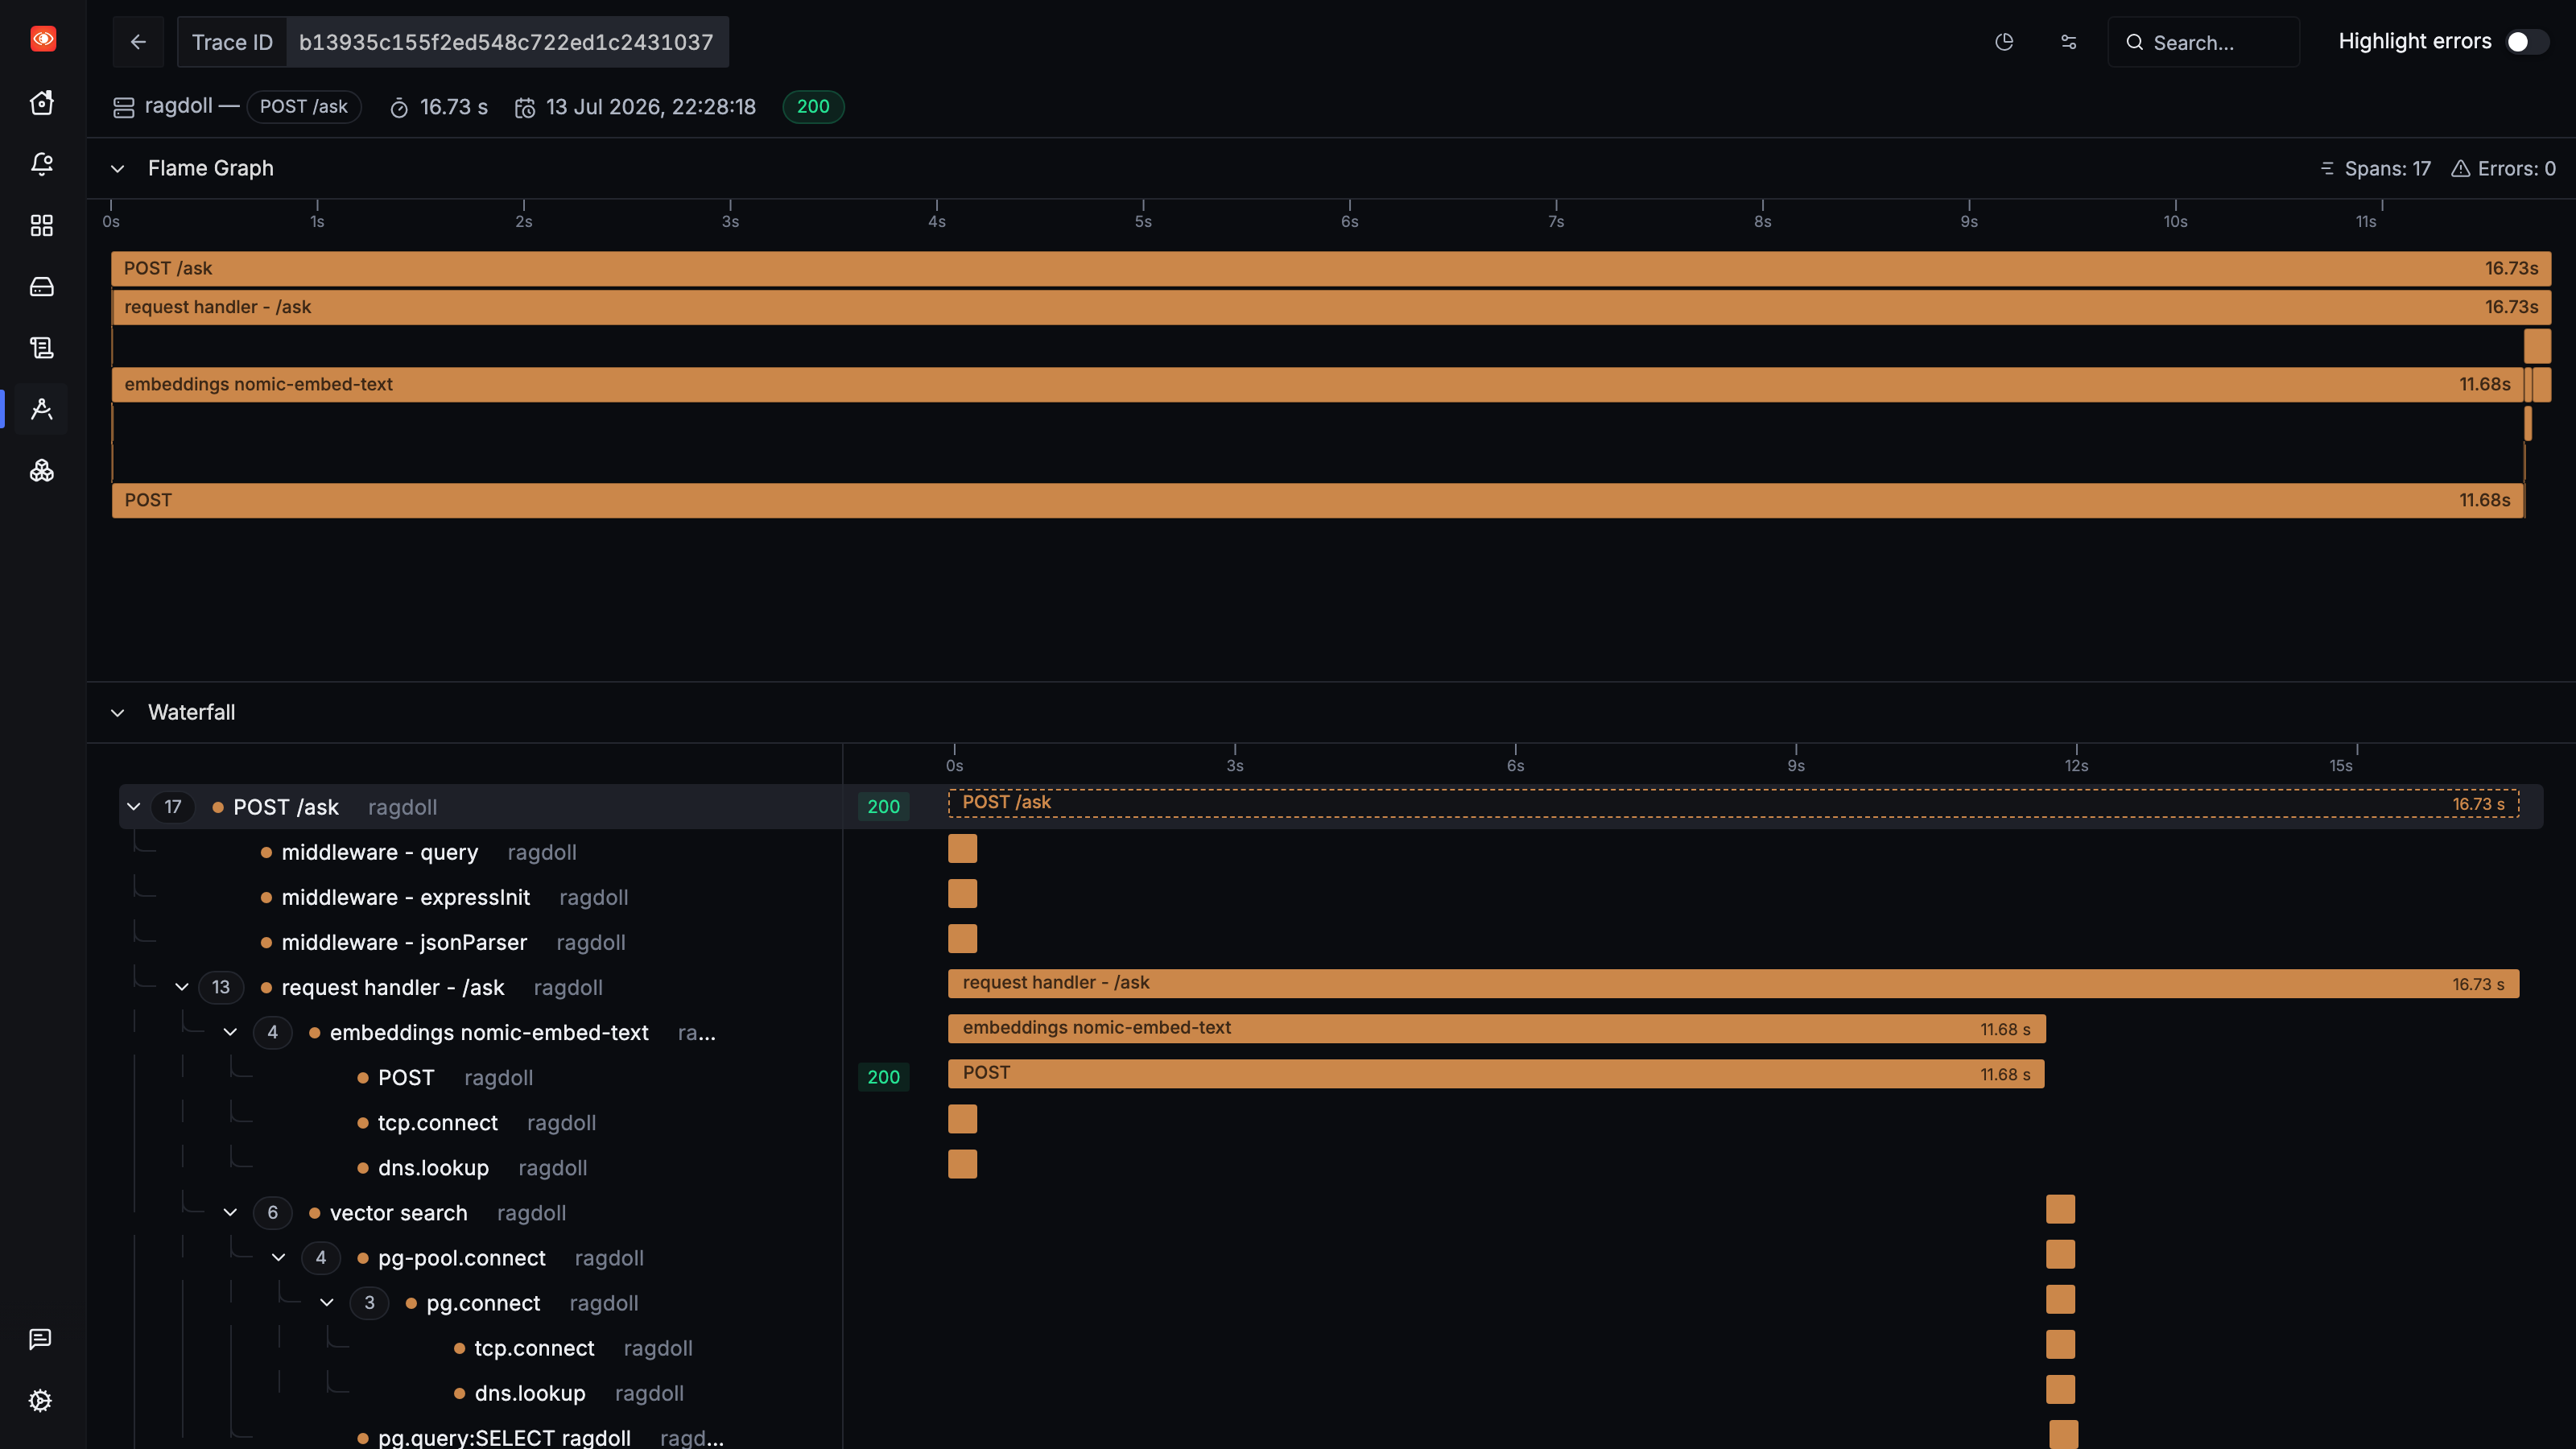Open the stacked cubes icon in the sidebar
The width and height of the screenshot is (2576, 1449).
(x=42, y=470)
